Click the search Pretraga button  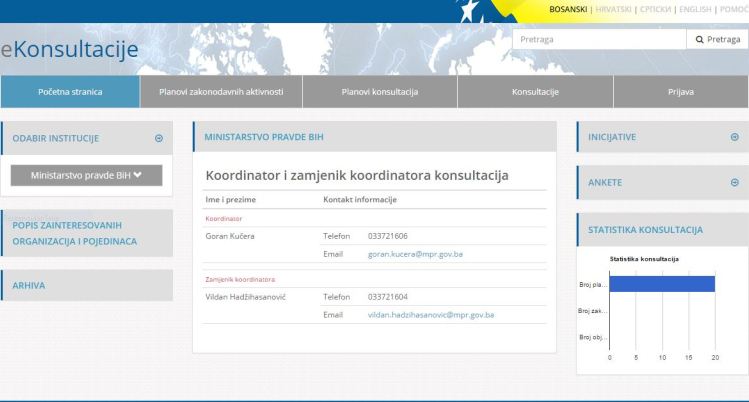pyautogui.click(x=717, y=39)
